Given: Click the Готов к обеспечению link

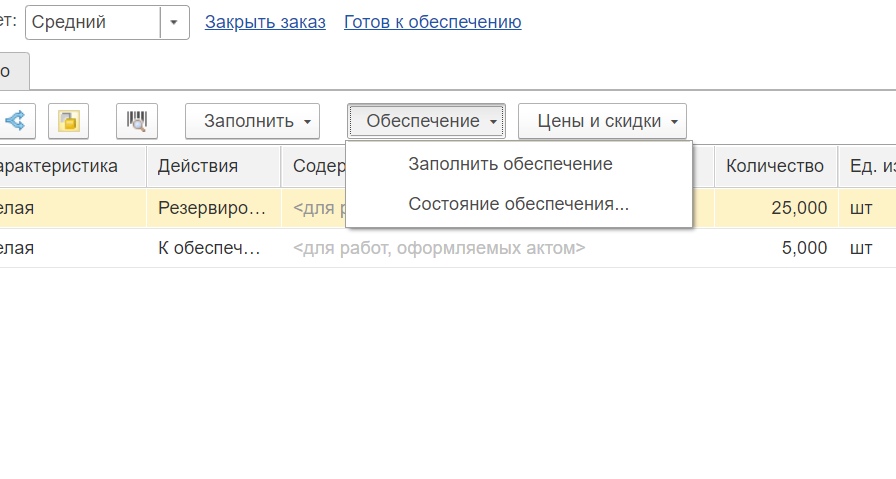Looking at the screenshot, I should click(x=432, y=22).
